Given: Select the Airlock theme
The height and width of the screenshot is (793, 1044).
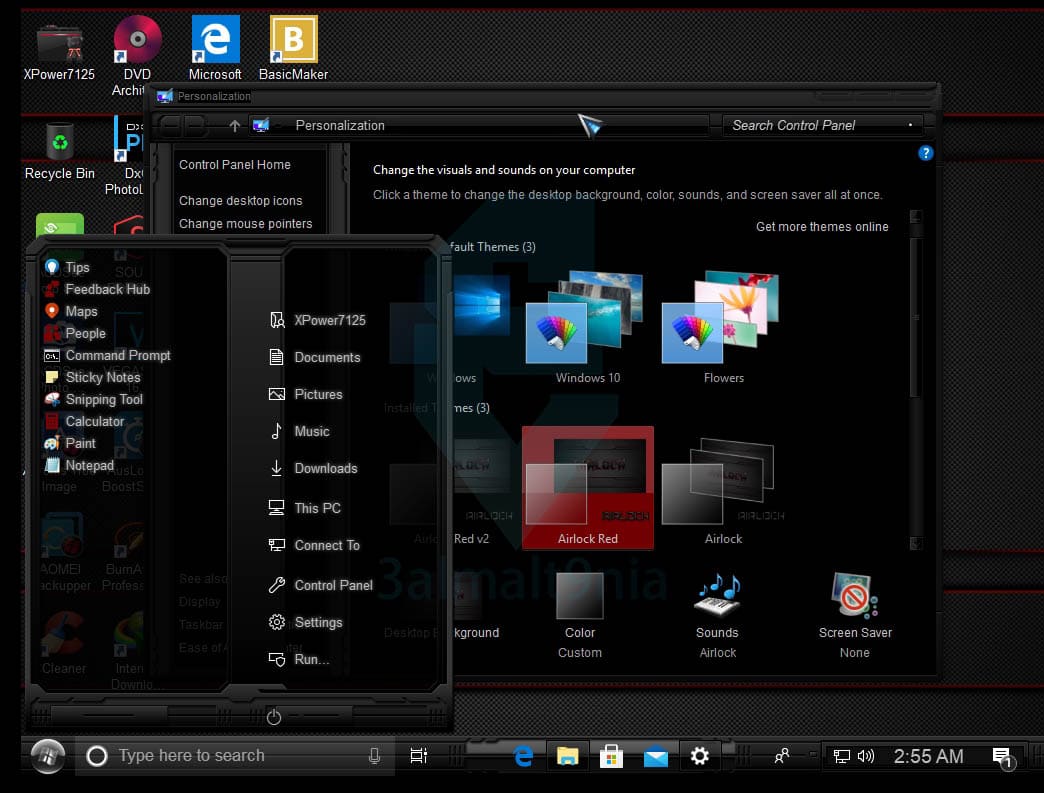Looking at the screenshot, I should pos(723,491).
